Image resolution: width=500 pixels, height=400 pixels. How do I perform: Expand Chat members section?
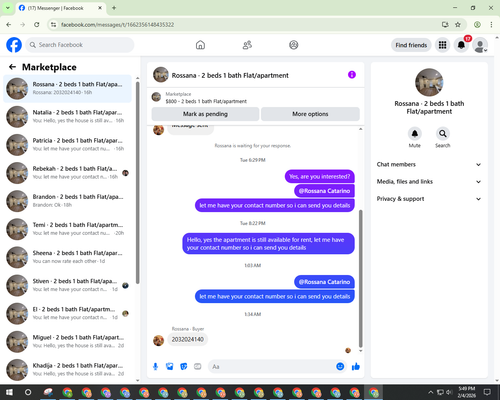pos(429,164)
